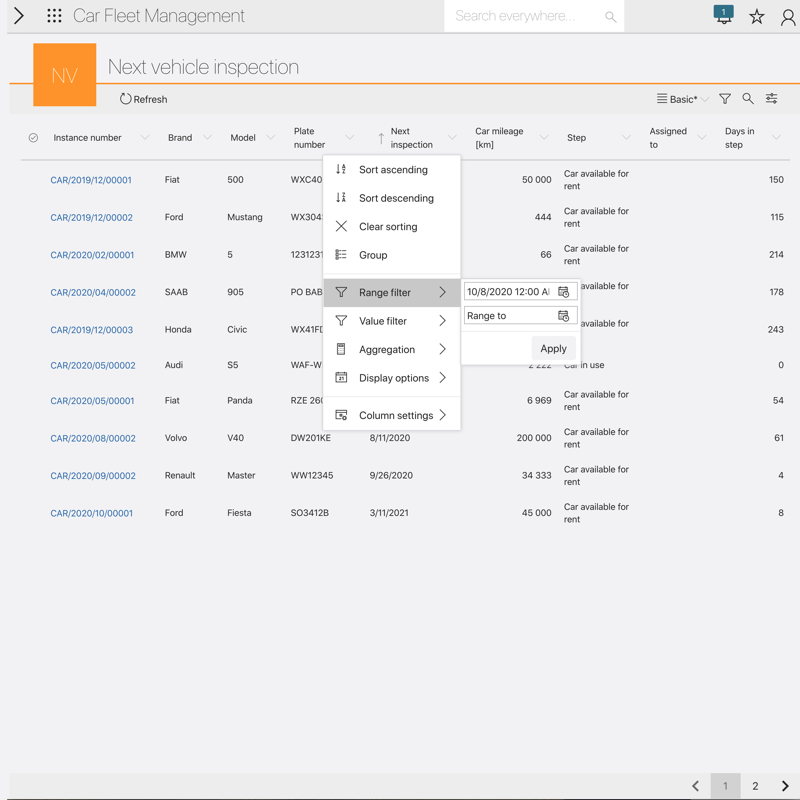Image resolution: width=800 pixels, height=800 pixels.
Task: Click the Search everywhere input field
Action: pos(525,16)
